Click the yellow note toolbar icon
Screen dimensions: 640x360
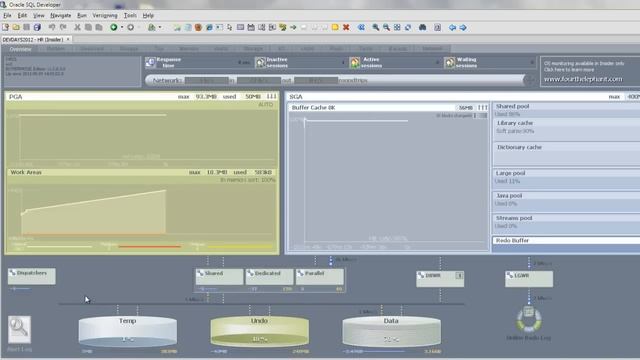335,27
